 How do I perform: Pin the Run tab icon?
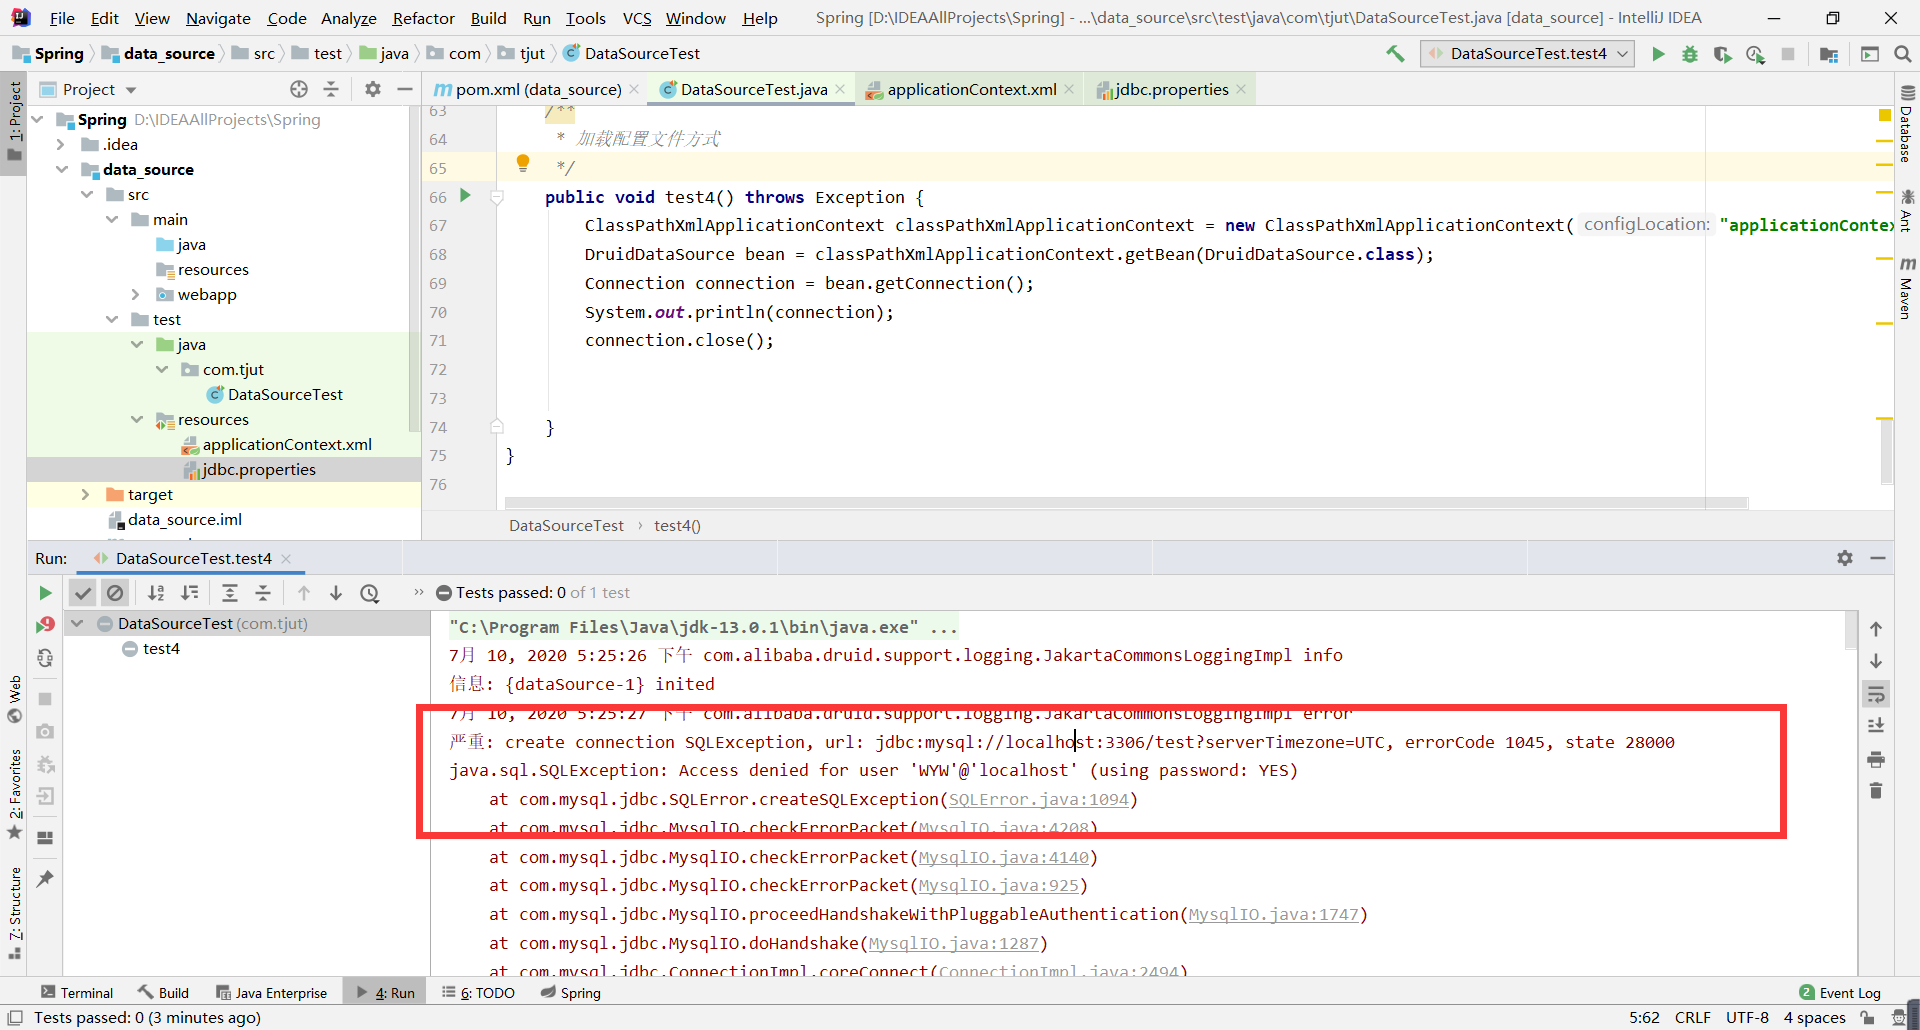(x=45, y=878)
